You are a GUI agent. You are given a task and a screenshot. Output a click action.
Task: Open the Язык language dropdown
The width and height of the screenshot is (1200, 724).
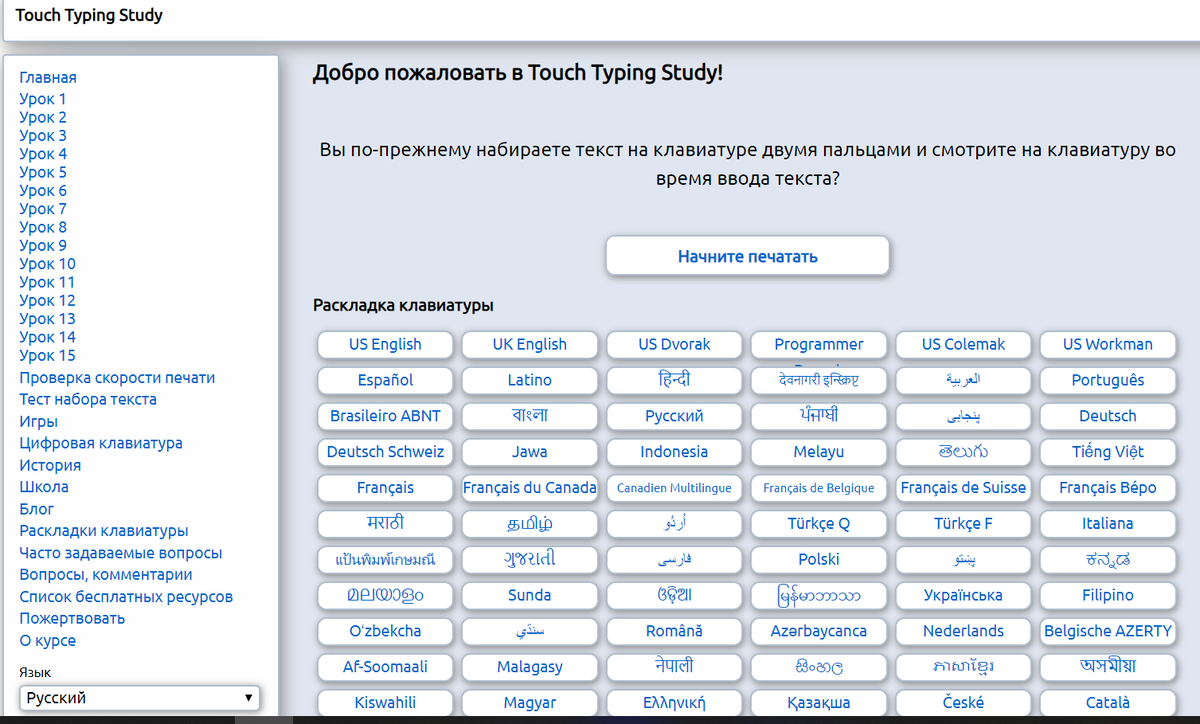pyautogui.click(x=139, y=697)
